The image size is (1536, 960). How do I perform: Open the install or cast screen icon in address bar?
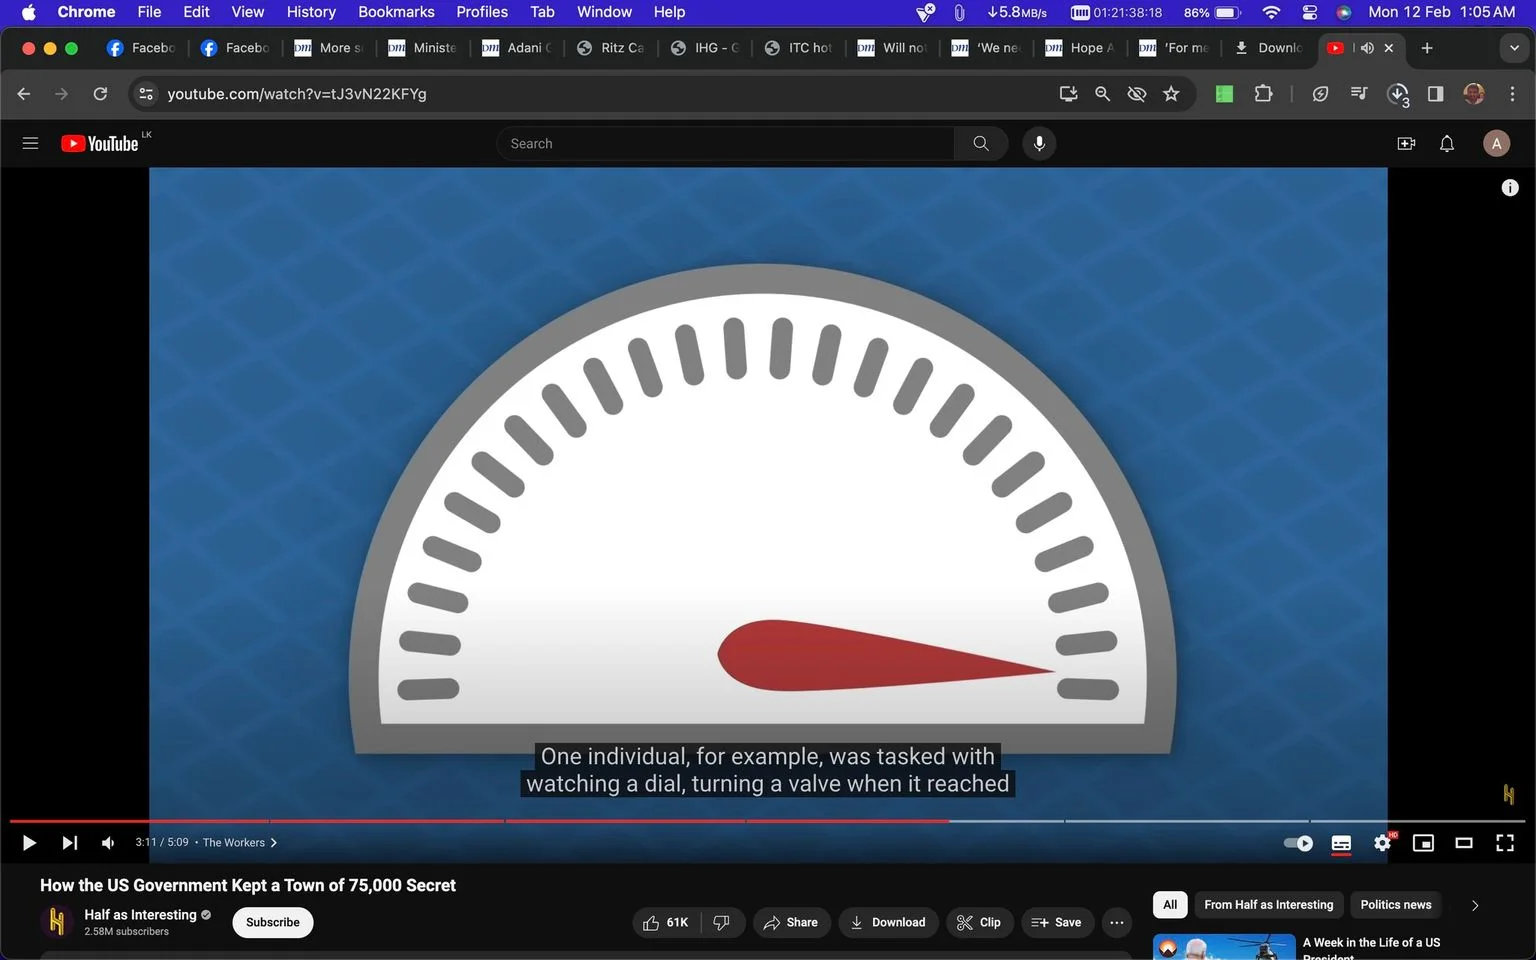(x=1068, y=93)
